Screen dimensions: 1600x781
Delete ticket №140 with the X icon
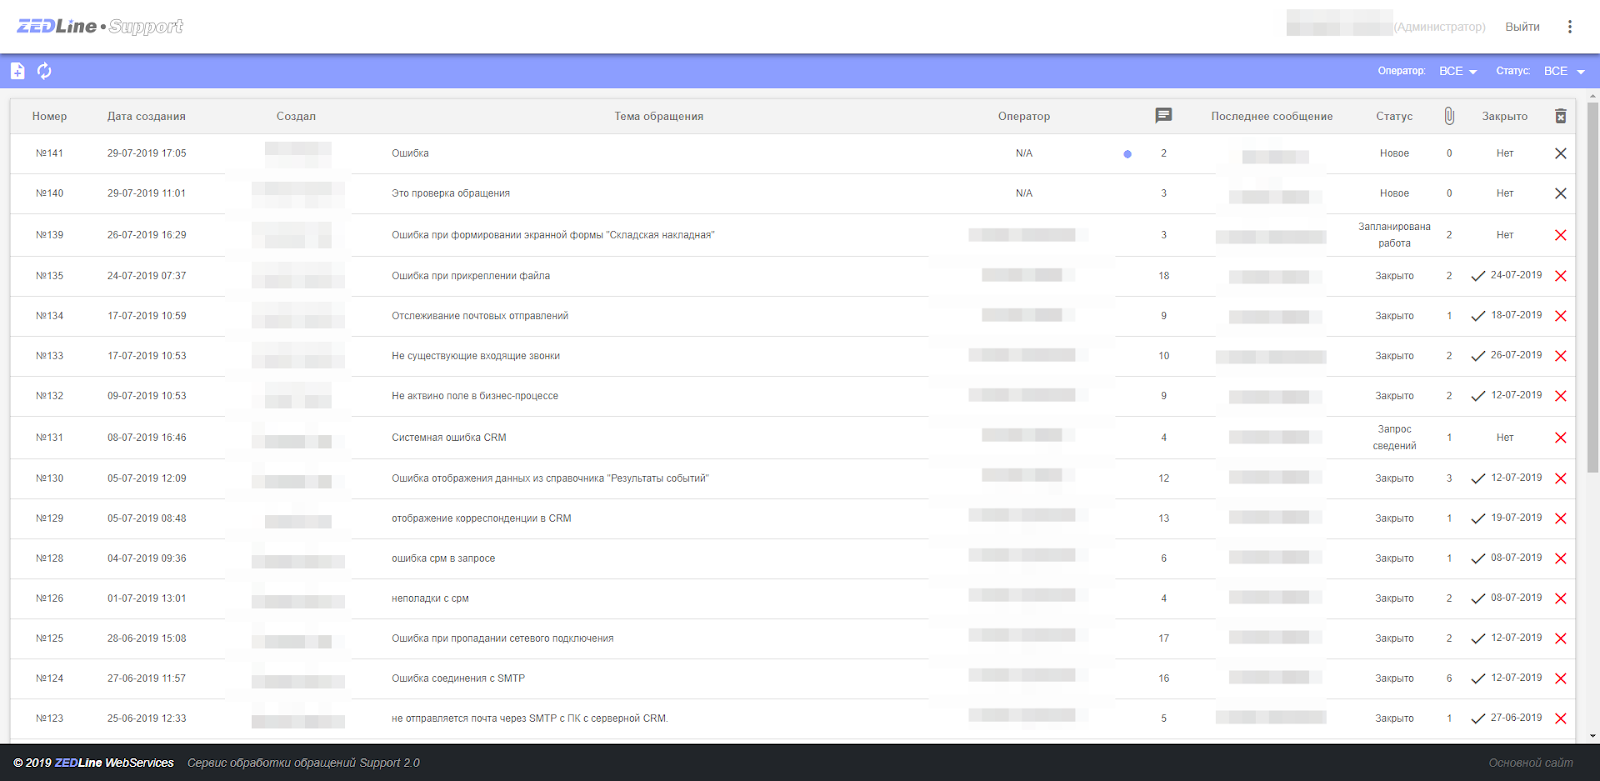pos(1560,194)
